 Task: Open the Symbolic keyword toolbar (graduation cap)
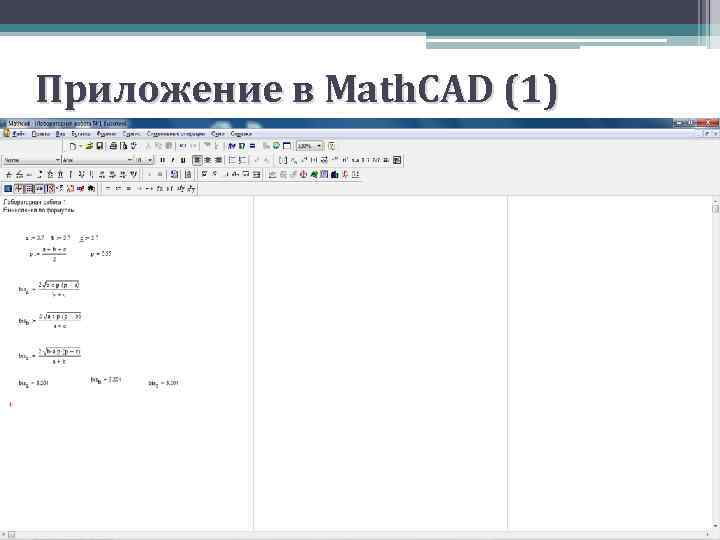click(91, 188)
